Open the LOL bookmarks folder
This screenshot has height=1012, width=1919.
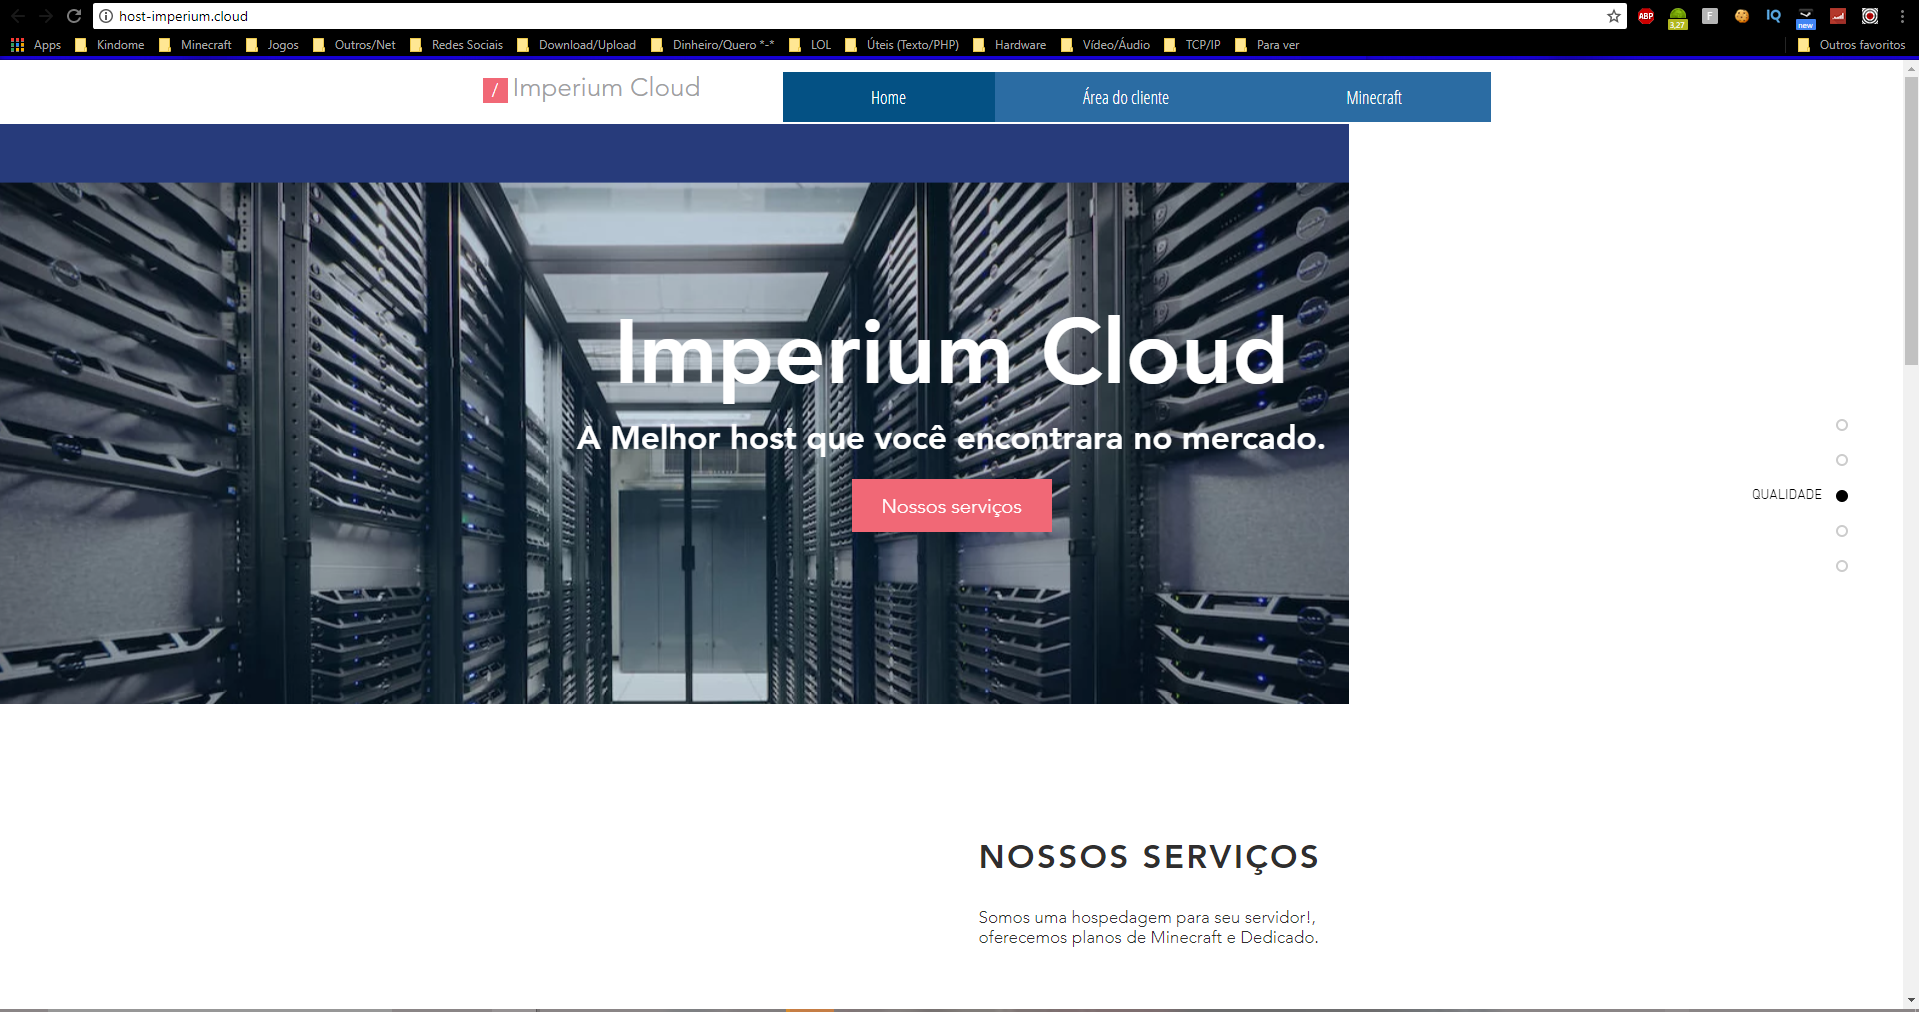pos(810,45)
